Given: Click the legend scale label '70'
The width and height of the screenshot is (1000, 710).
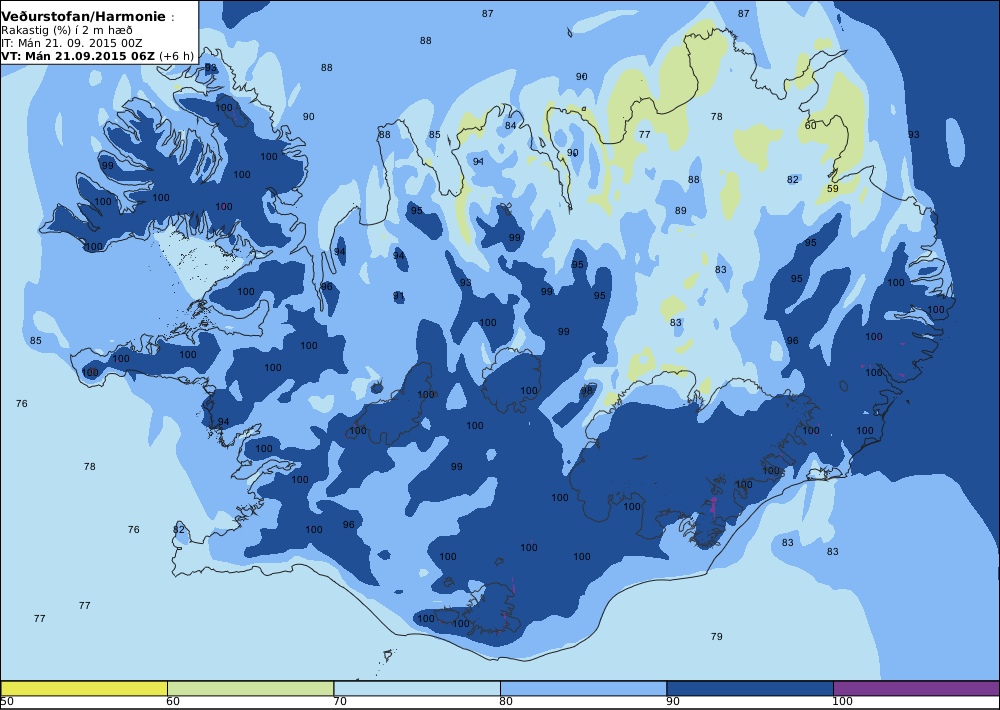Looking at the screenshot, I should click(340, 702).
